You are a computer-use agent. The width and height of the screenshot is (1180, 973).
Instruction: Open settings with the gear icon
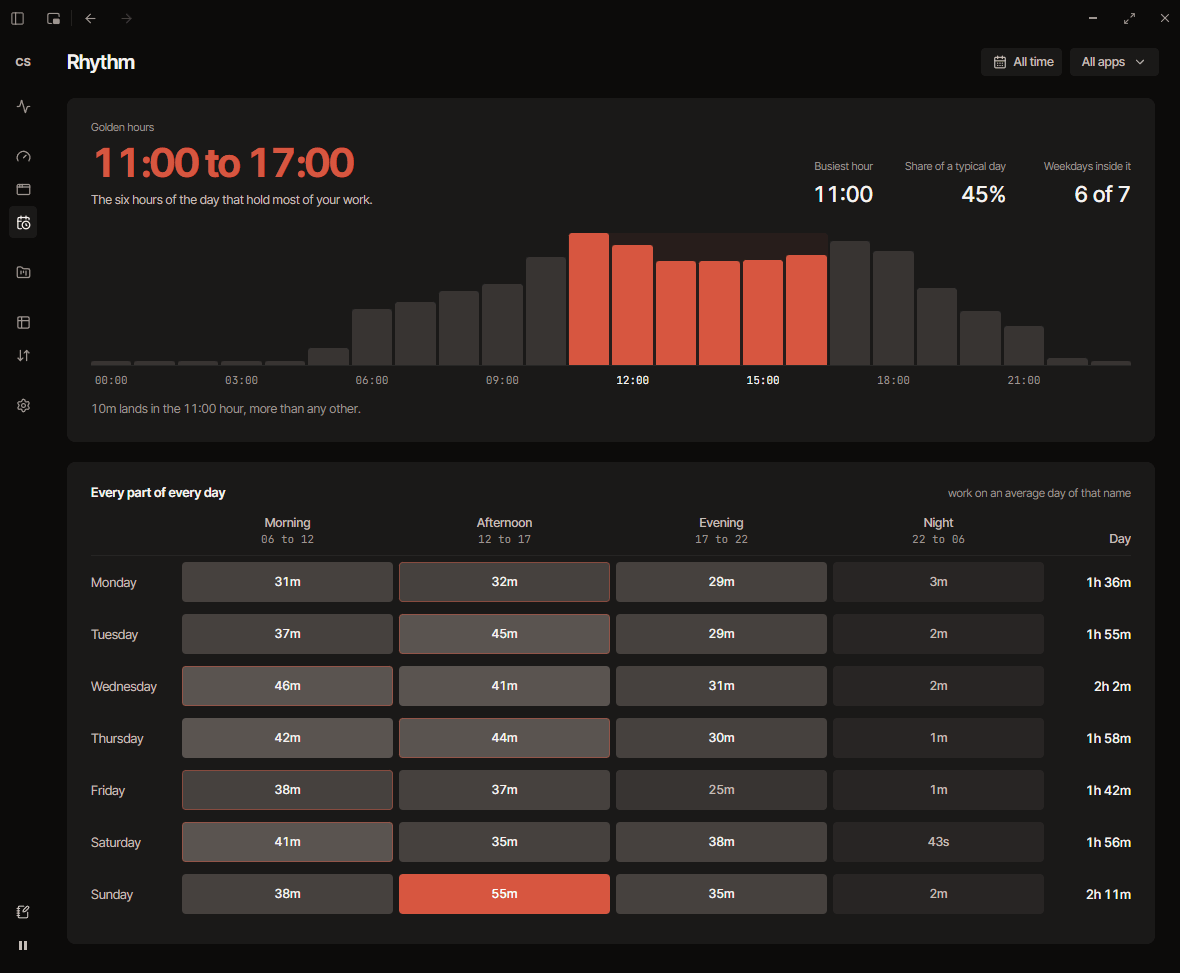coord(23,406)
